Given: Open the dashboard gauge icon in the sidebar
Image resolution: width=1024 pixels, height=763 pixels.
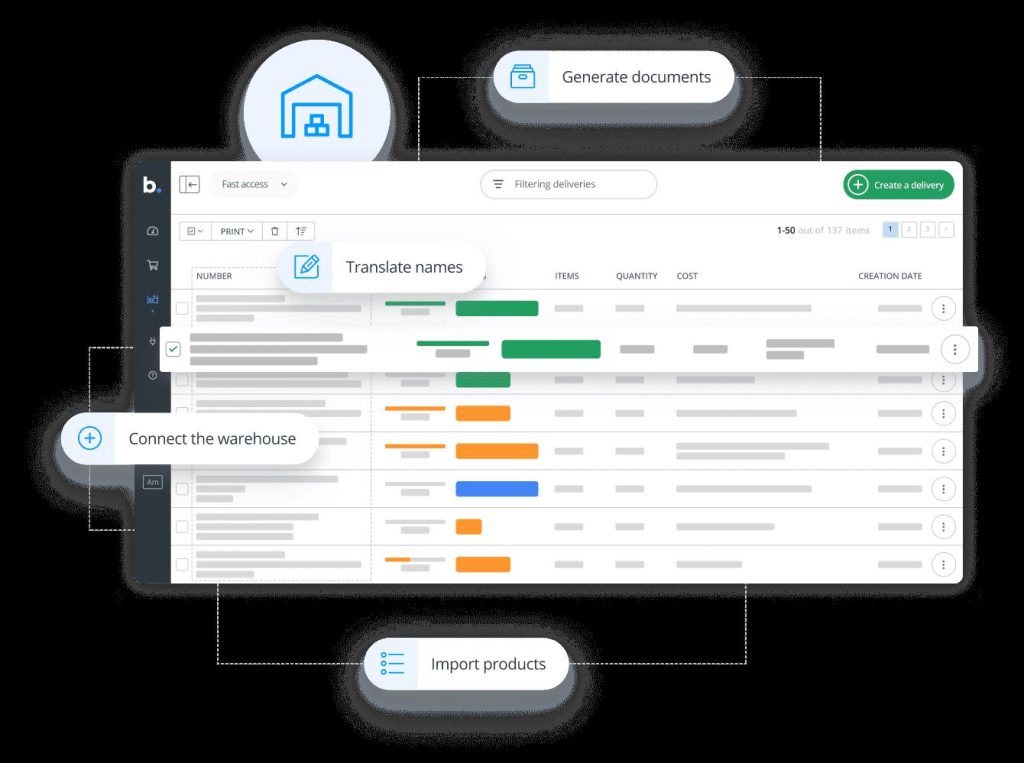Looking at the screenshot, I should click(153, 231).
